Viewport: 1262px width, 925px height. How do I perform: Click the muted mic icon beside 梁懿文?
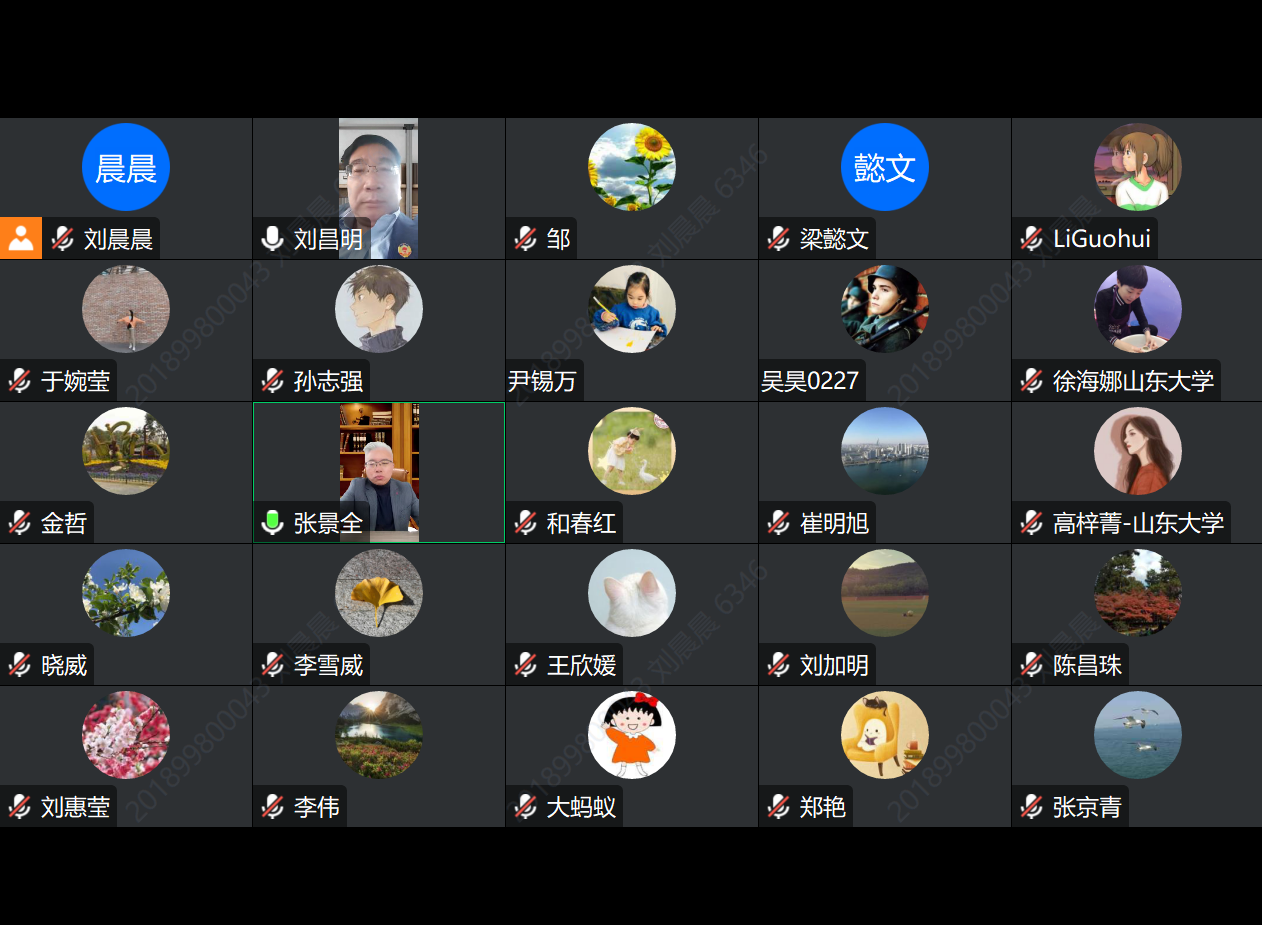click(x=779, y=238)
